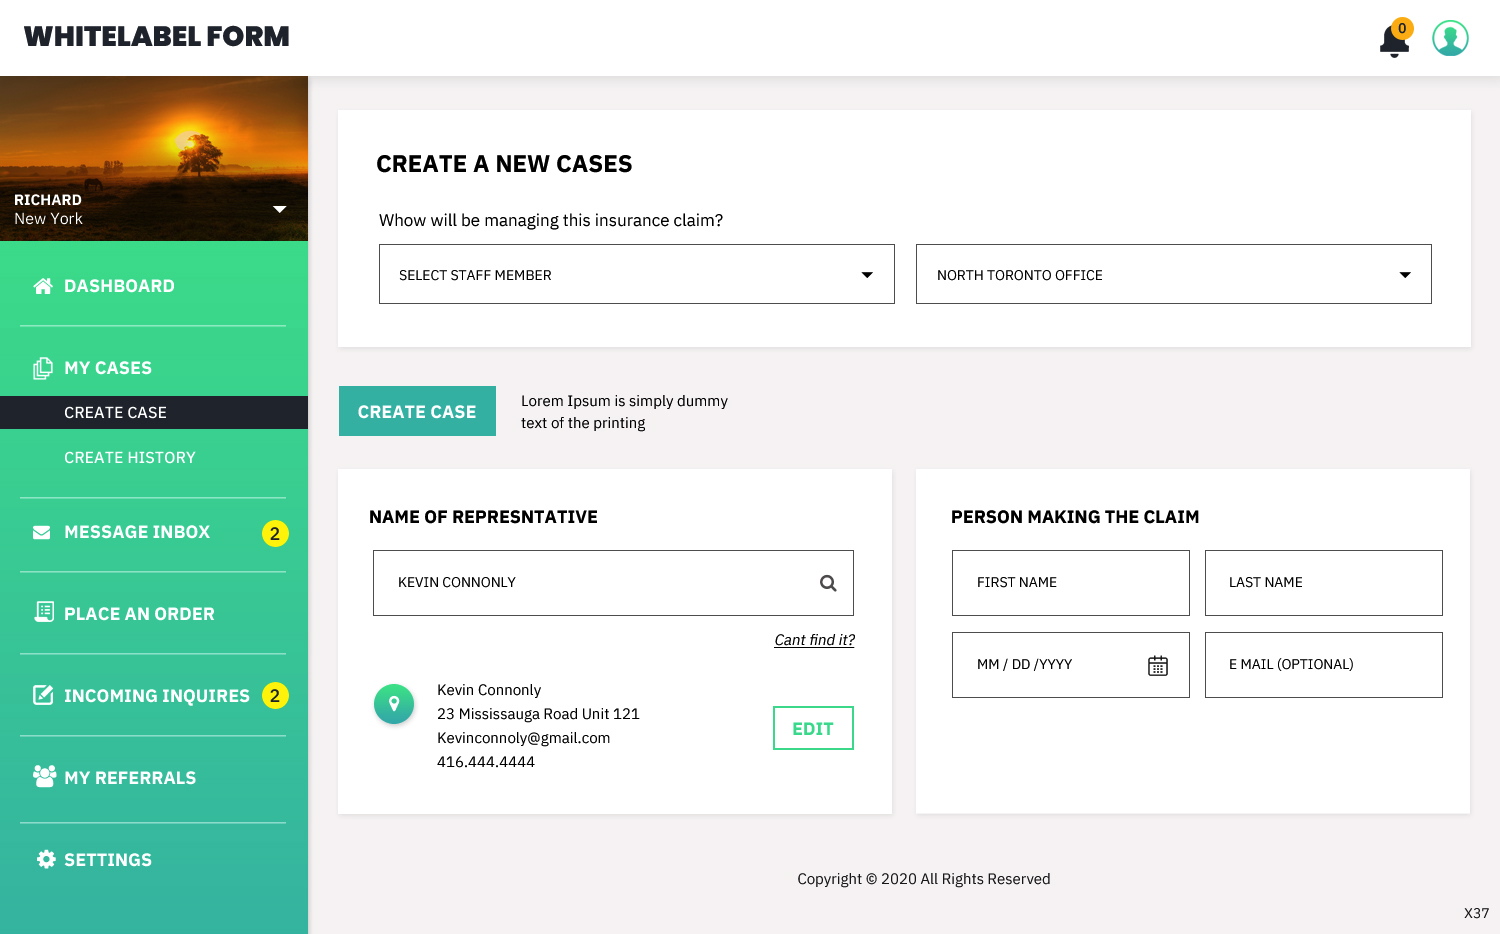Click the Message Inbox envelope icon
This screenshot has height=934, width=1500.
(x=42, y=532)
